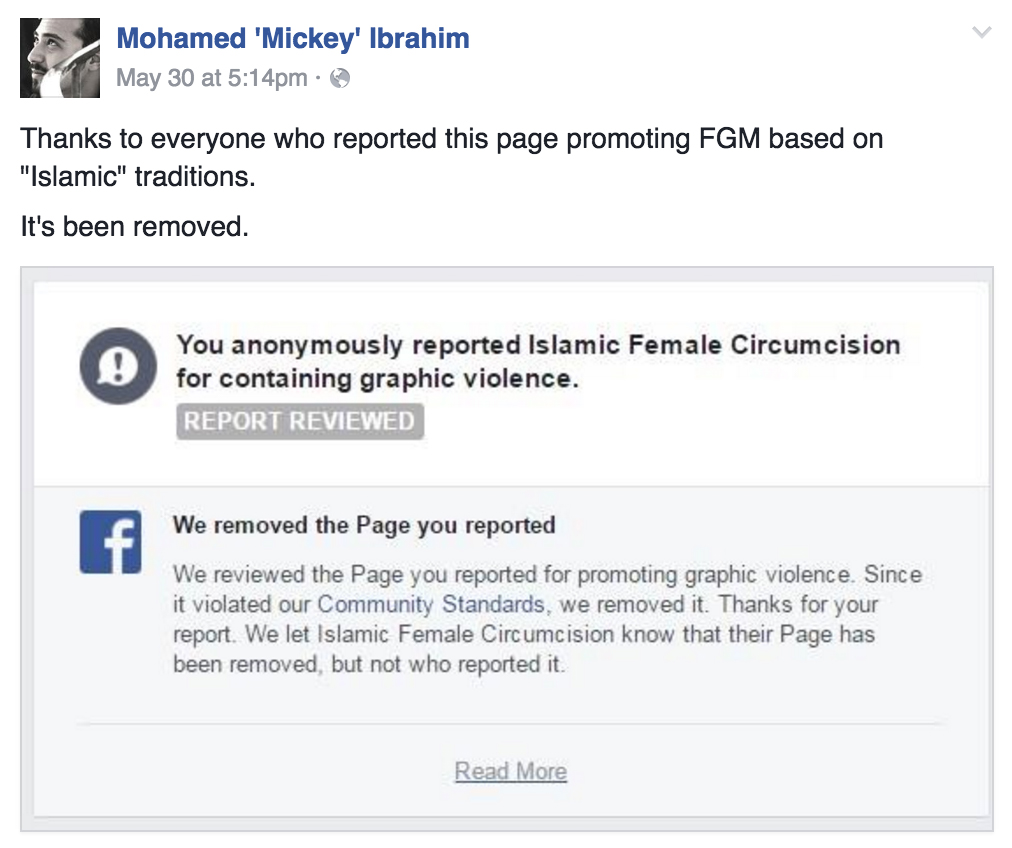The width and height of the screenshot is (1012, 848).
Task: Click the paragraph starting "We reviewed the Page"
Action: coord(547,619)
